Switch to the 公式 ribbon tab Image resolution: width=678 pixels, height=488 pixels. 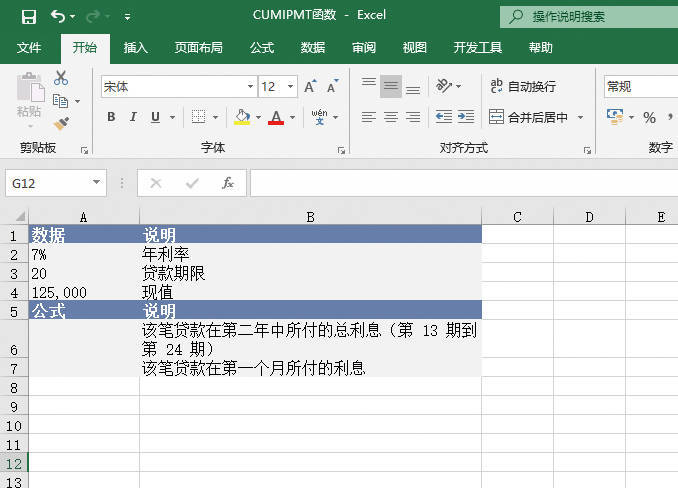(262, 47)
